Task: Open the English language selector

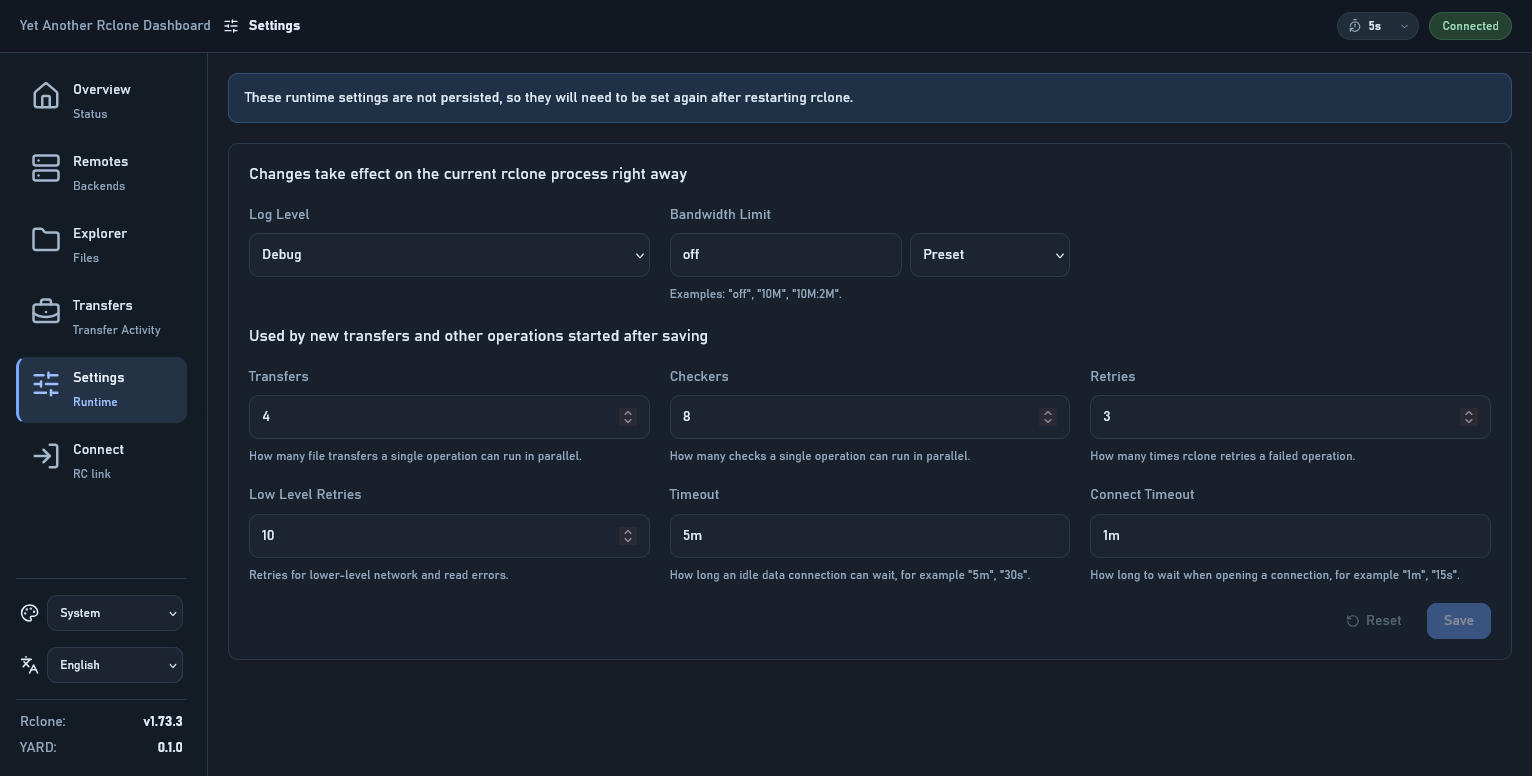Action: point(115,665)
